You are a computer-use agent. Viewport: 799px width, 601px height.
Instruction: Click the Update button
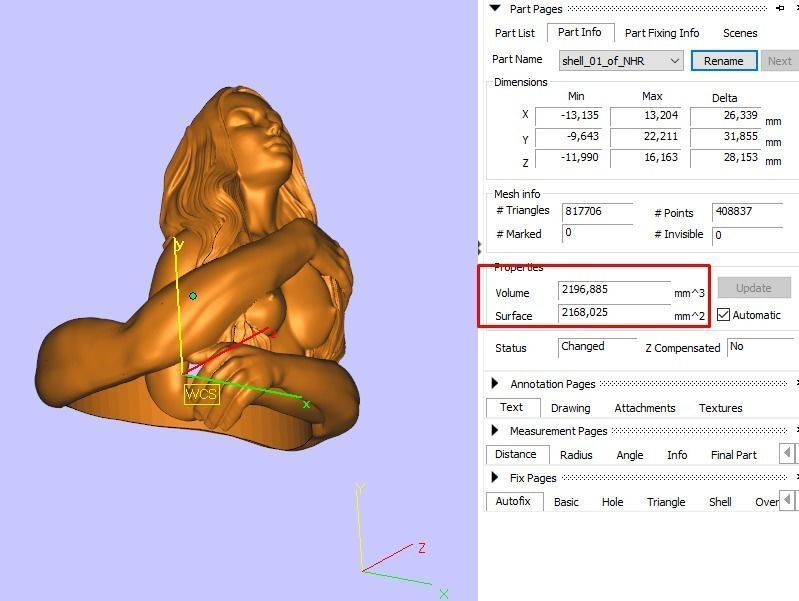coord(754,288)
